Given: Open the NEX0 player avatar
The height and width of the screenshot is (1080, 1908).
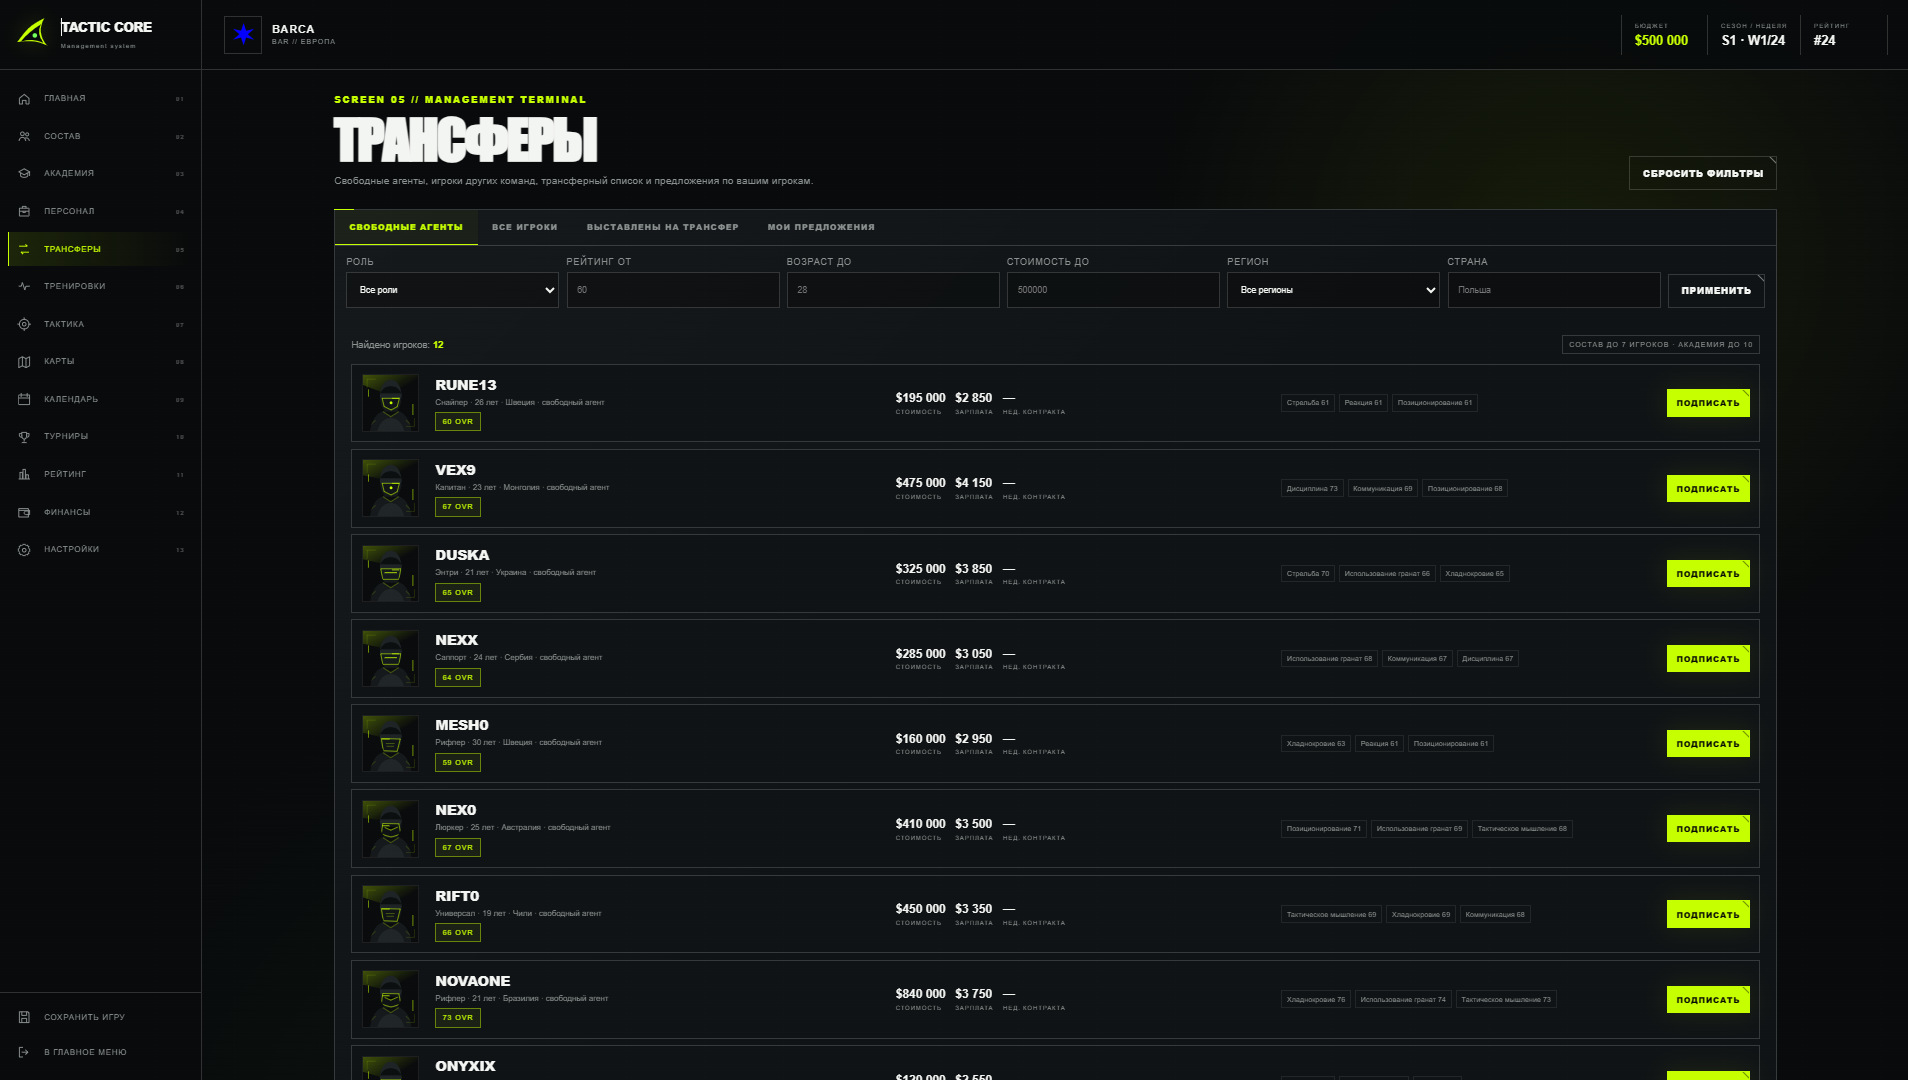Looking at the screenshot, I should [x=390, y=829].
